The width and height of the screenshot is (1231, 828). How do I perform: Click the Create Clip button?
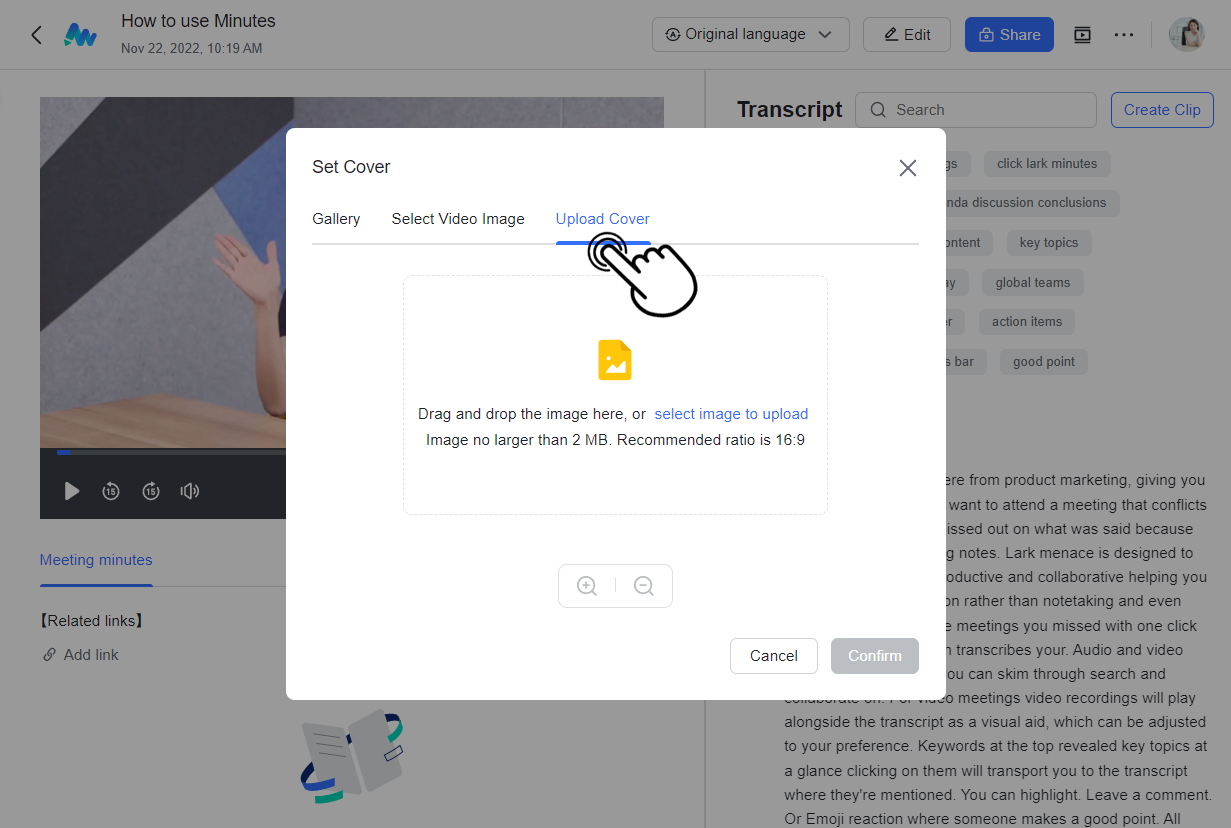coord(1161,110)
